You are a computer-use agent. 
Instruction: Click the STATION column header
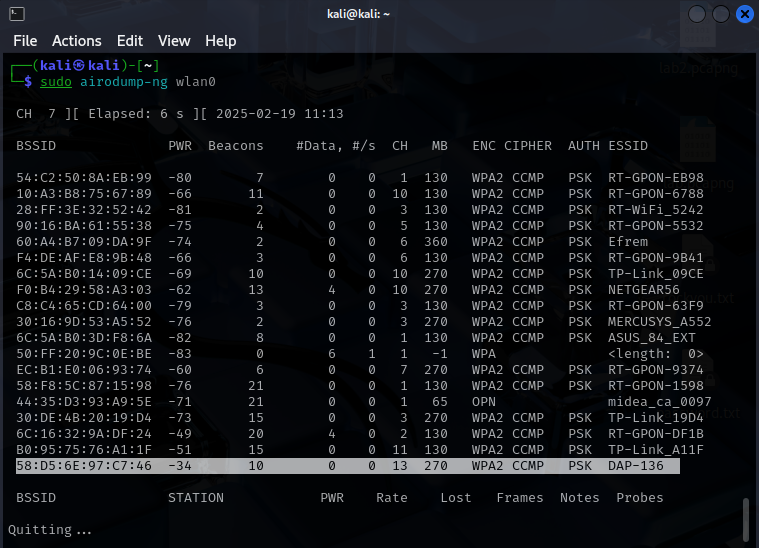[x=196, y=498]
